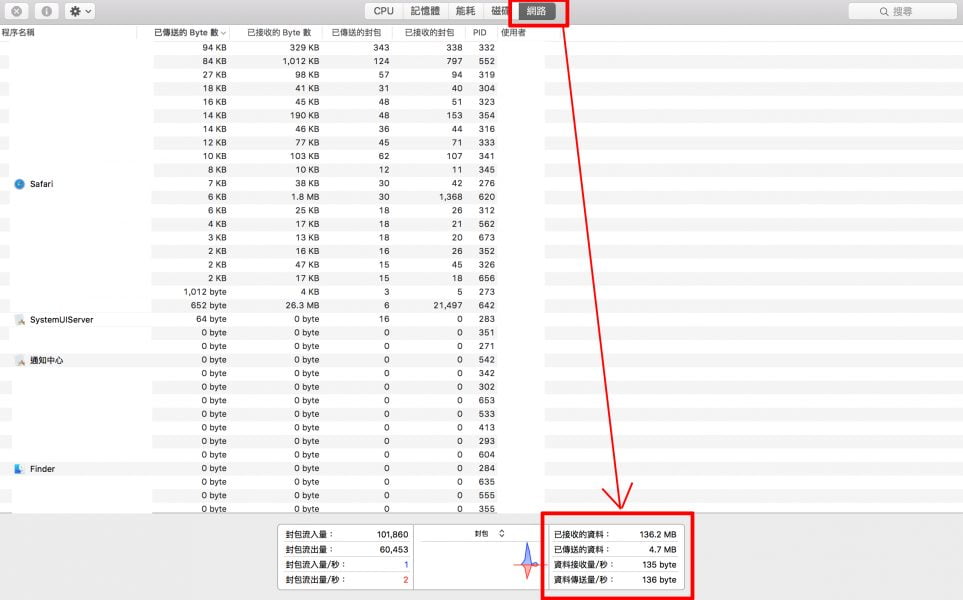Click the Finder process icon
The width and height of the screenshot is (963, 600).
click(x=19, y=468)
